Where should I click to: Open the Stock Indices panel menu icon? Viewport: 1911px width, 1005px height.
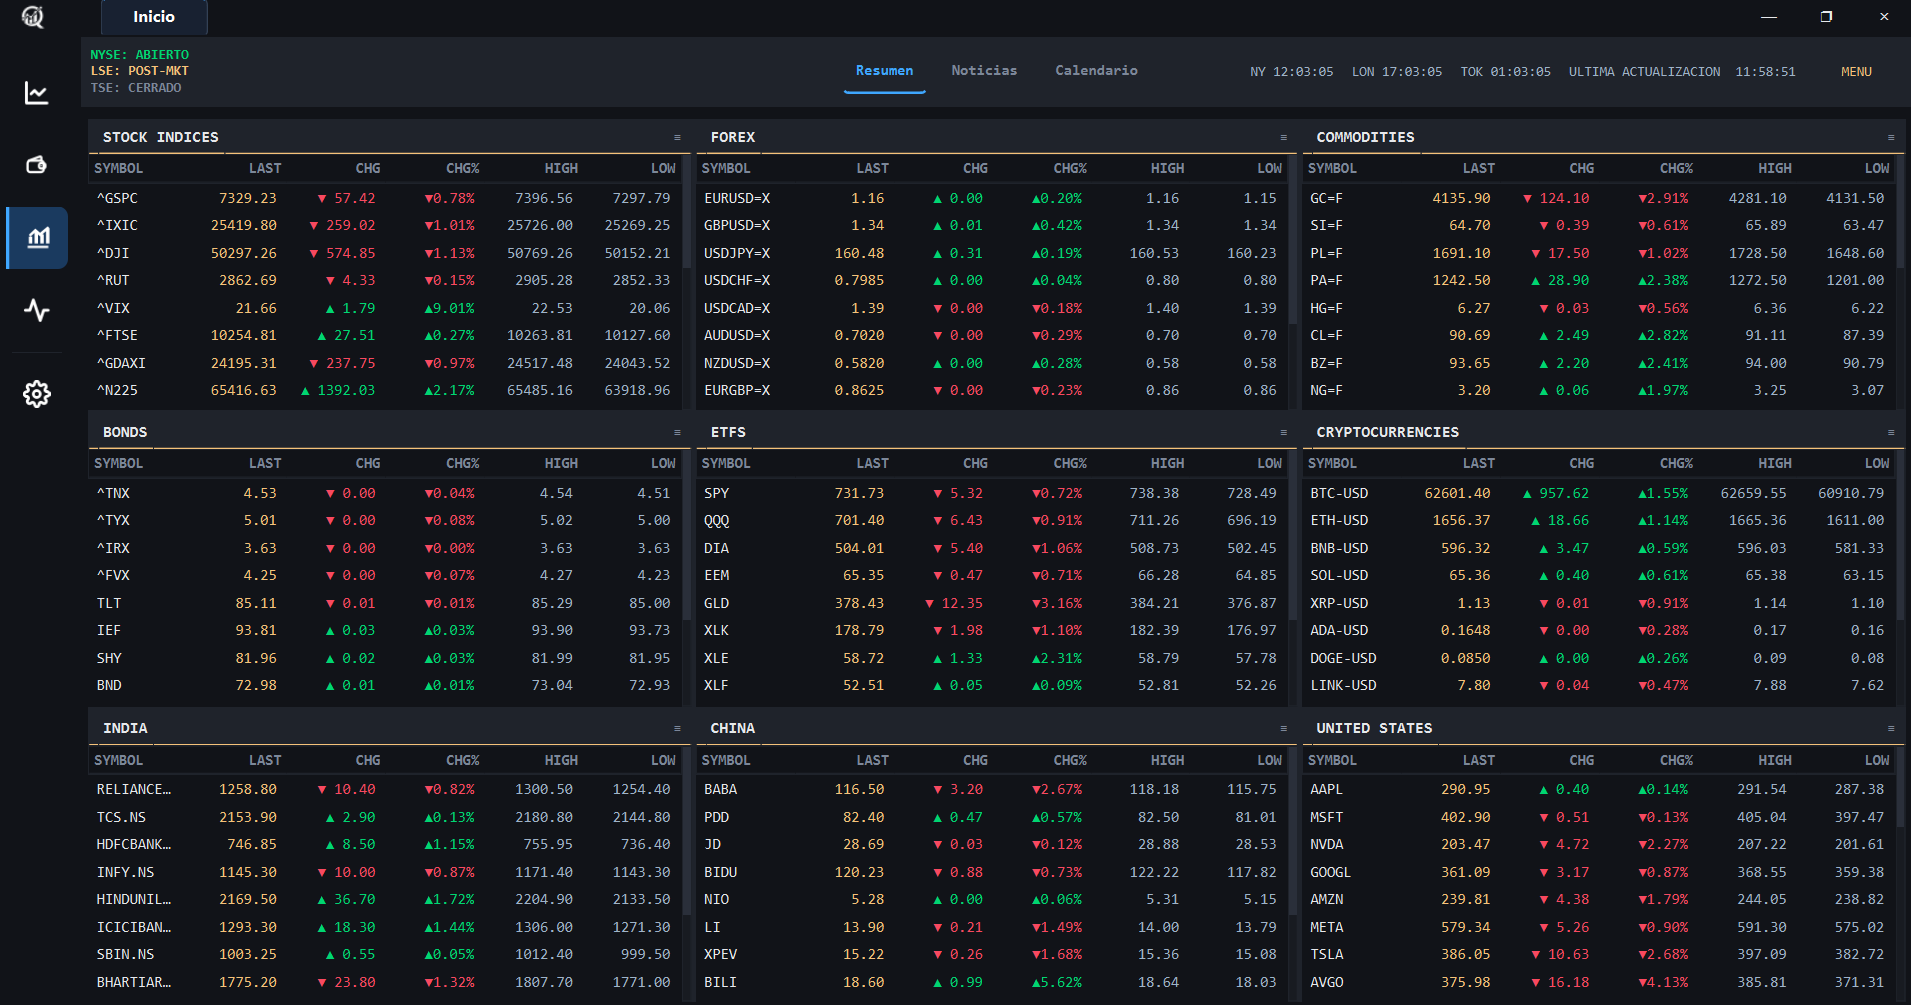677,137
